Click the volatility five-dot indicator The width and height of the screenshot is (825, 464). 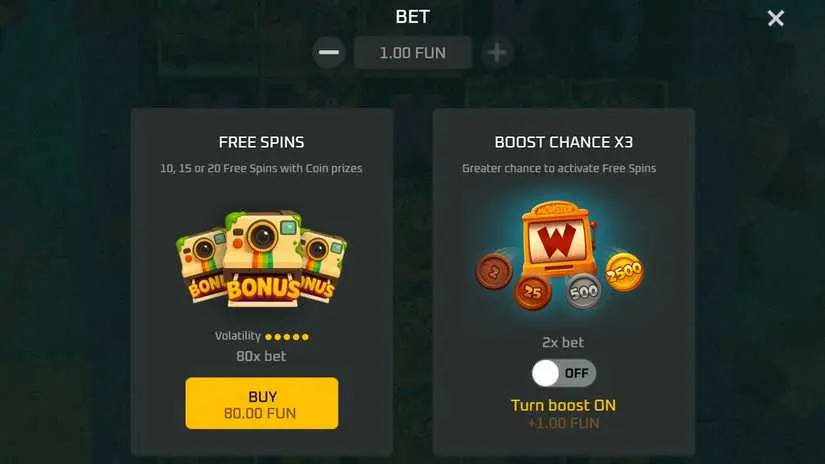(x=287, y=337)
